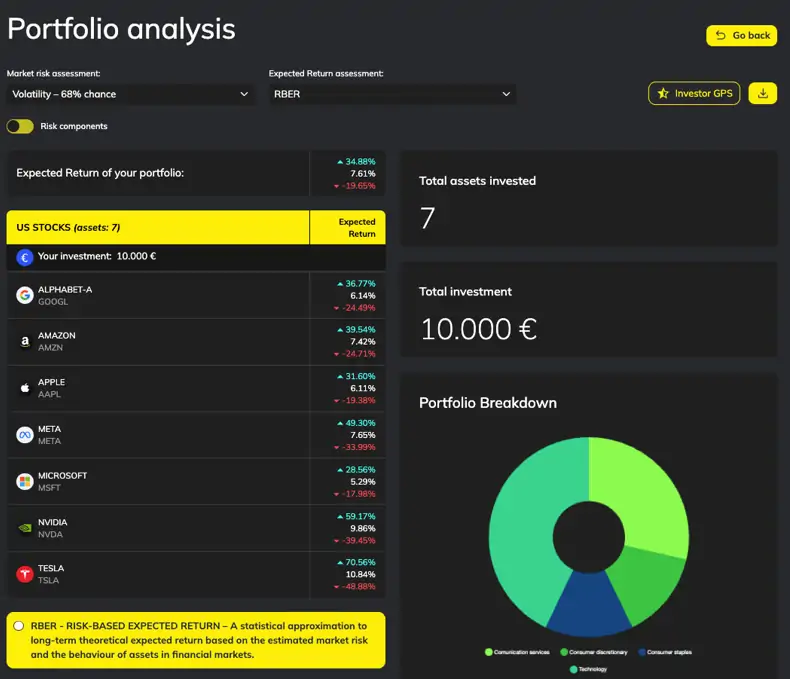Click the star icon in Investor GPS
This screenshot has height=679, width=790.
pos(663,93)
